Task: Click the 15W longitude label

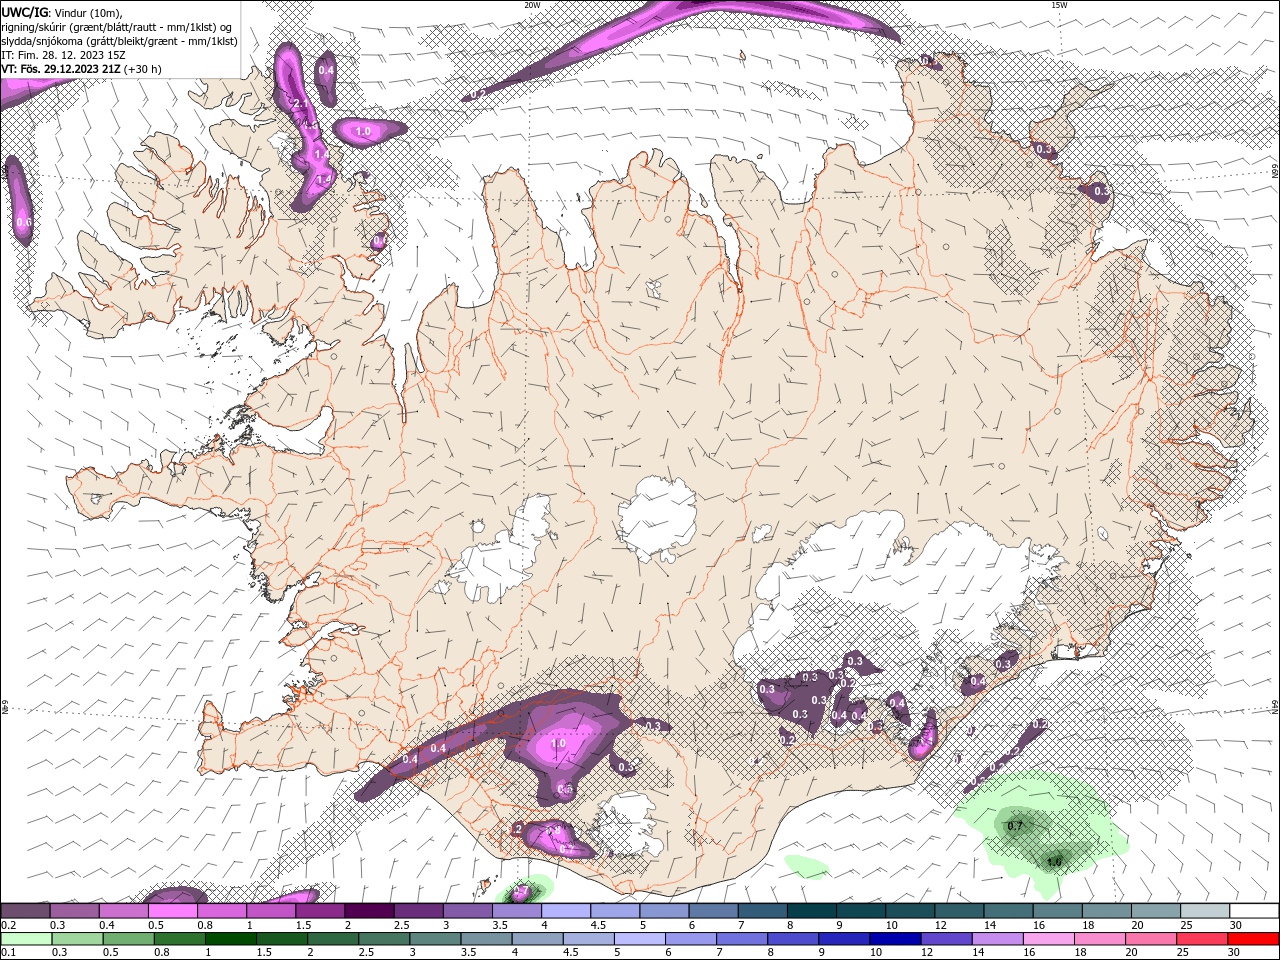Action: coord(1058,4)
